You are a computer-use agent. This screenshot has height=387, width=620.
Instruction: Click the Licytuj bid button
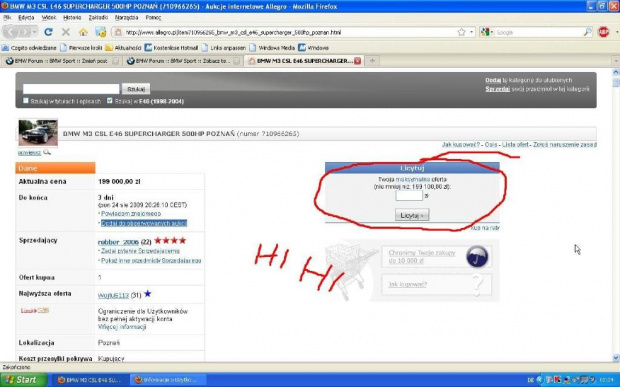[412, 215]
